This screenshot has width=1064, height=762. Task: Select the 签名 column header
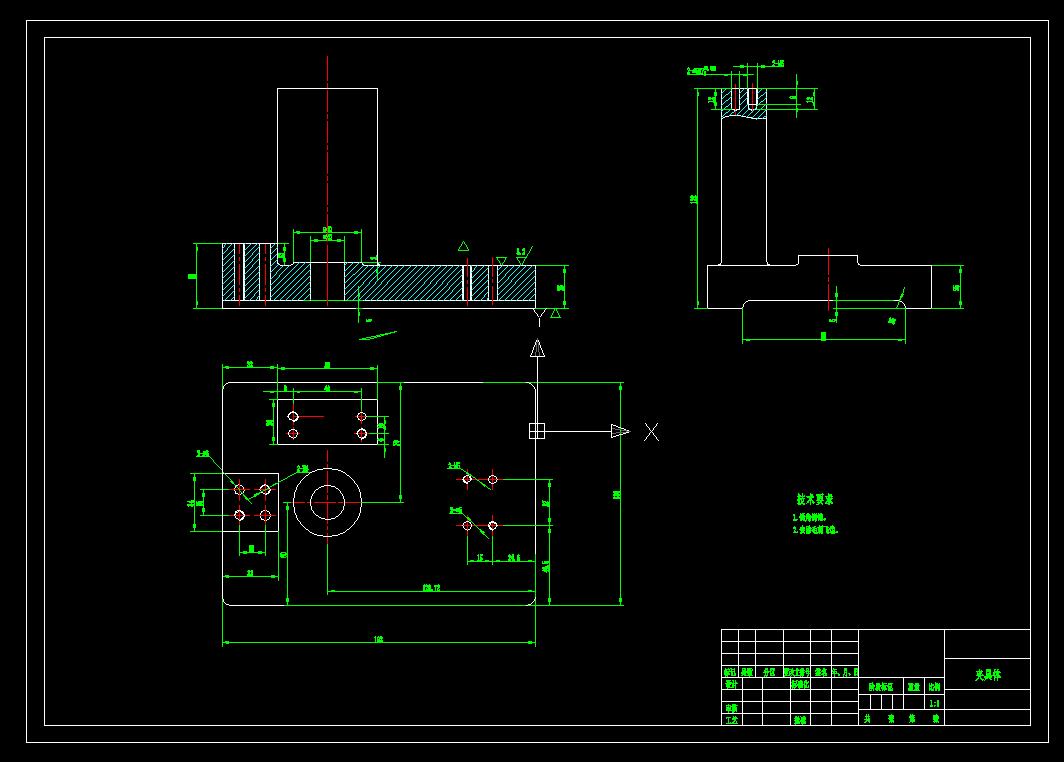(821, 672)
